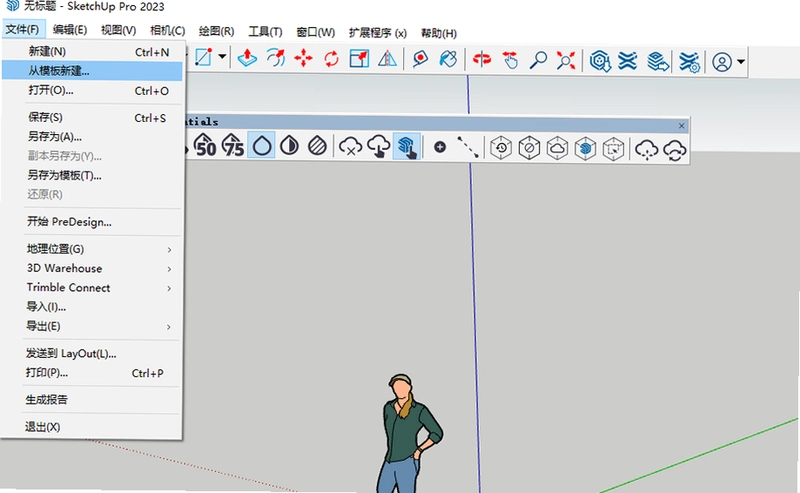Expand the 3D Warehouse submenu
800x493 pixels.
102,268
